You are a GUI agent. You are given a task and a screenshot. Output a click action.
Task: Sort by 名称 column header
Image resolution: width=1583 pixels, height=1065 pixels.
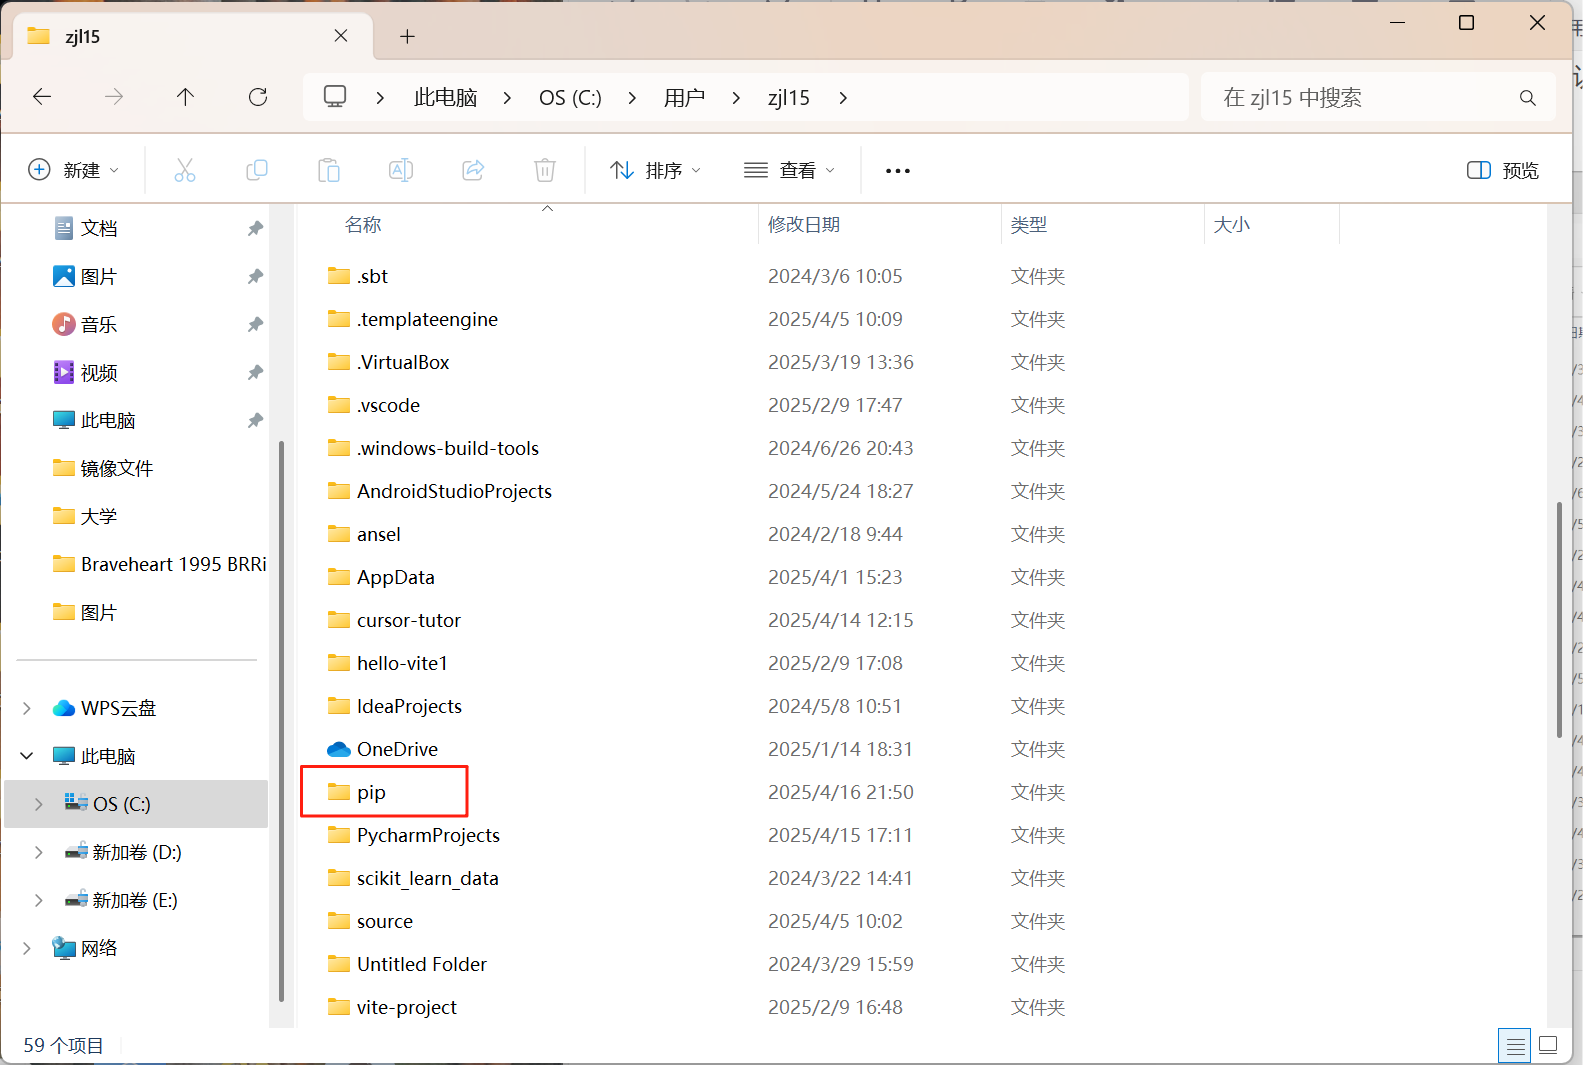(x=363, y=225)
